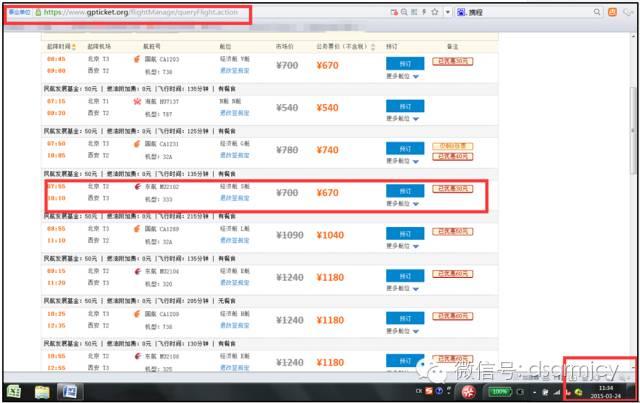Click 预订 button for the MU2102 flight
This screenshot has height=403, width=640.
pyautogui.click(x=404, y=190)
